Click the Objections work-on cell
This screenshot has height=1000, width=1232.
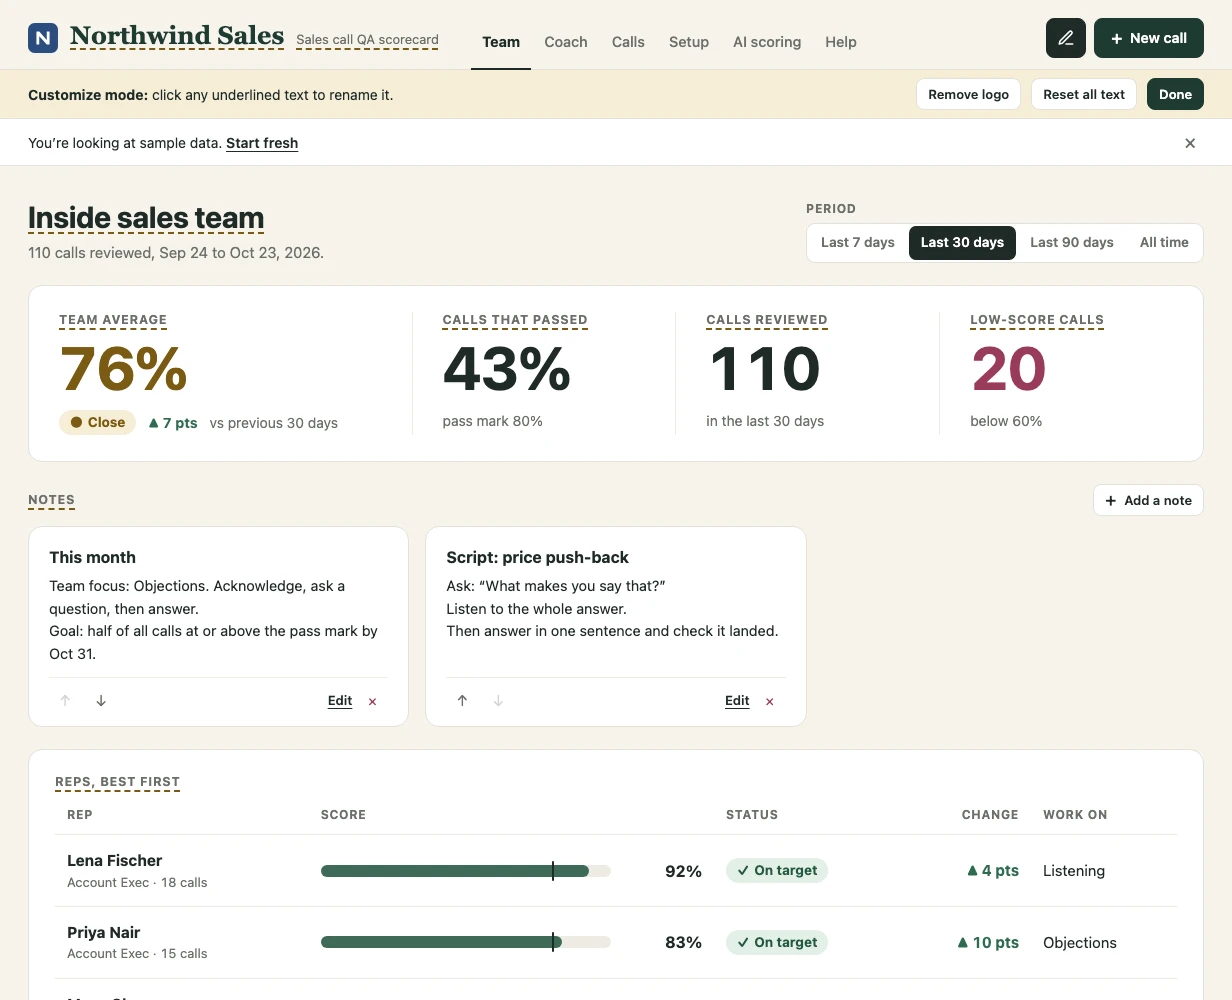pyautogui.click(x=1080, y=942)
